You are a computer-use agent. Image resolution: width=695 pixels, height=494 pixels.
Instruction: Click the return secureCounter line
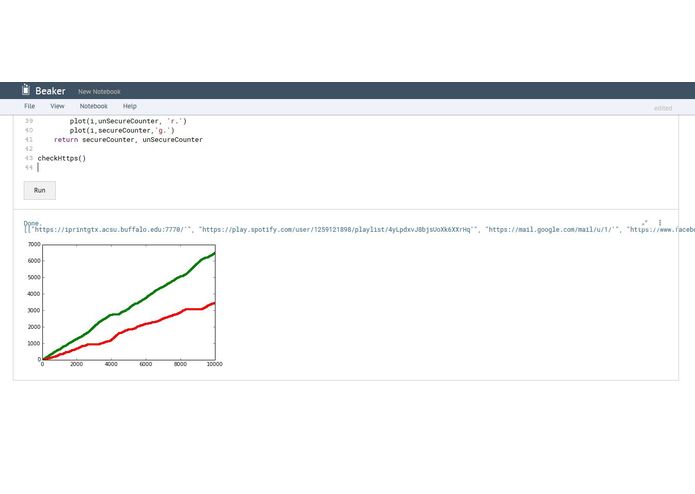coord(128,140)
